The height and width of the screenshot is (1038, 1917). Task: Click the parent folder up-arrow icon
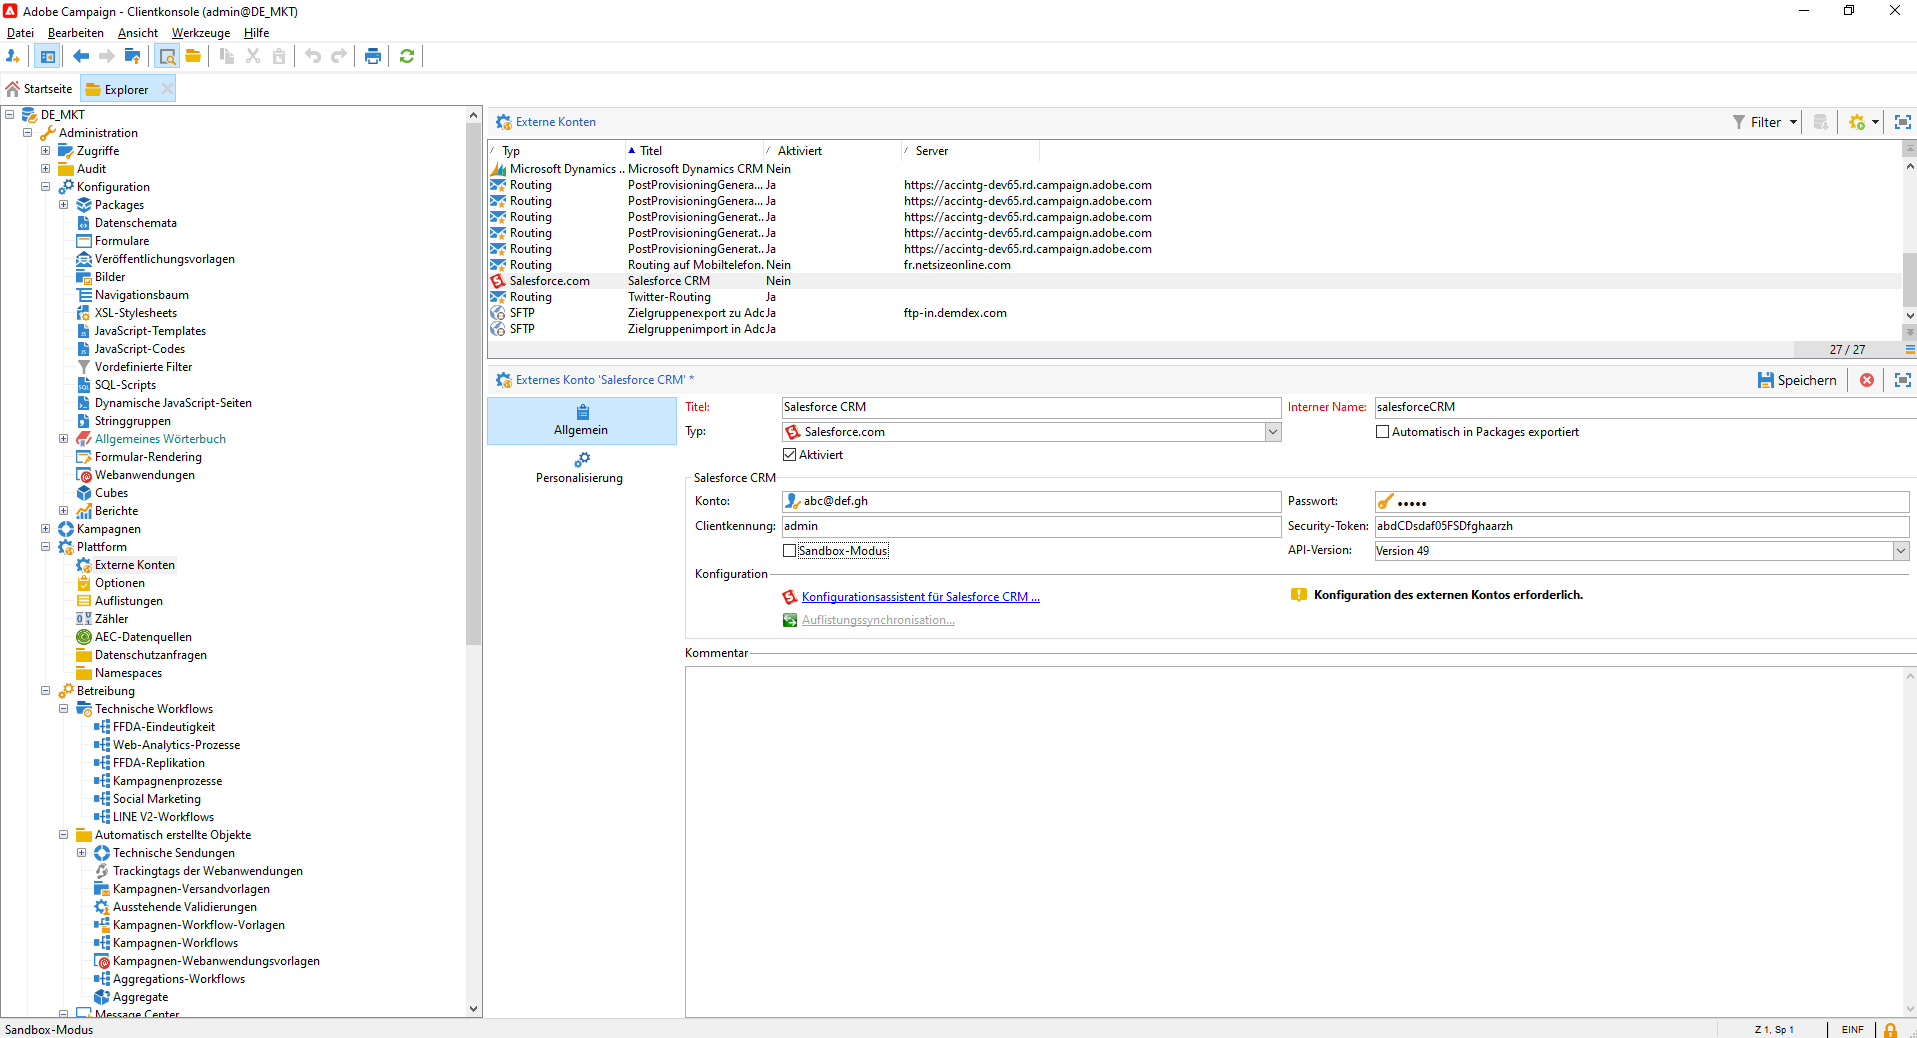point(132,56)
